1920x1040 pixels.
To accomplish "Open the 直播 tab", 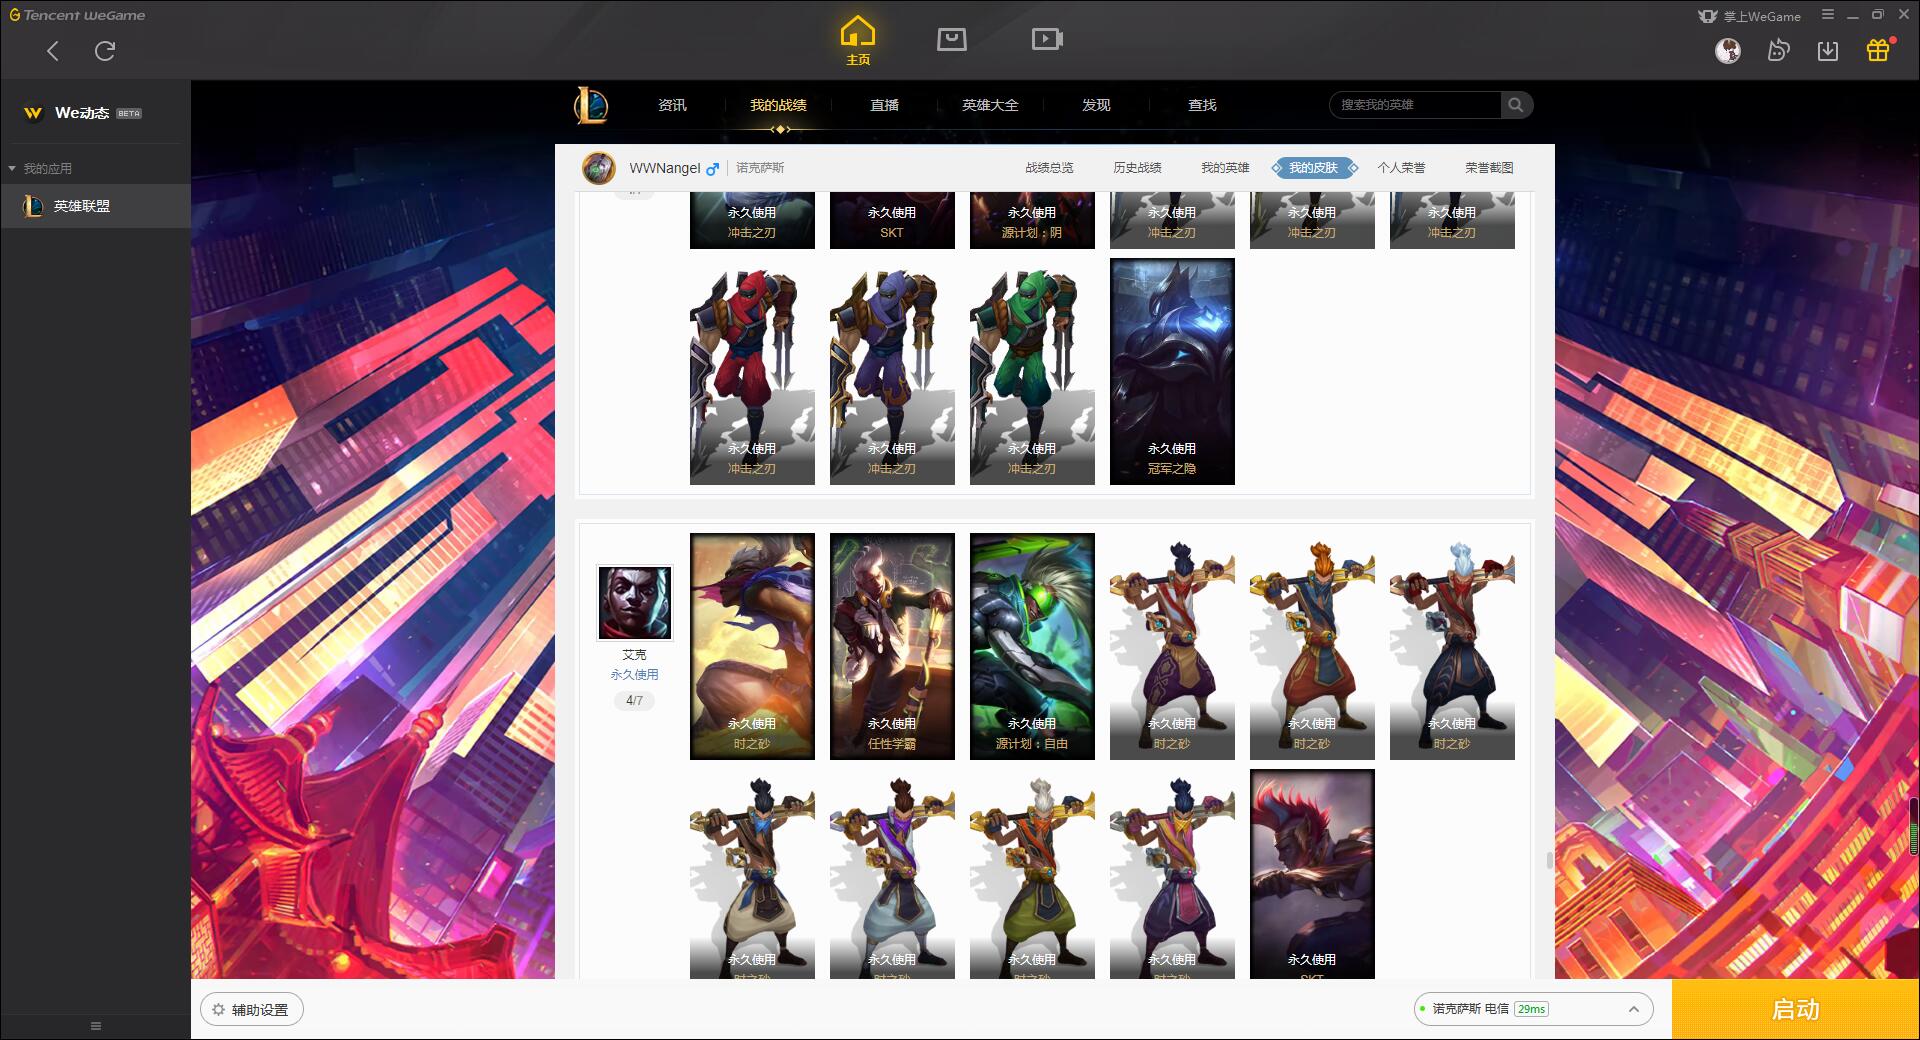I will 884,105.
